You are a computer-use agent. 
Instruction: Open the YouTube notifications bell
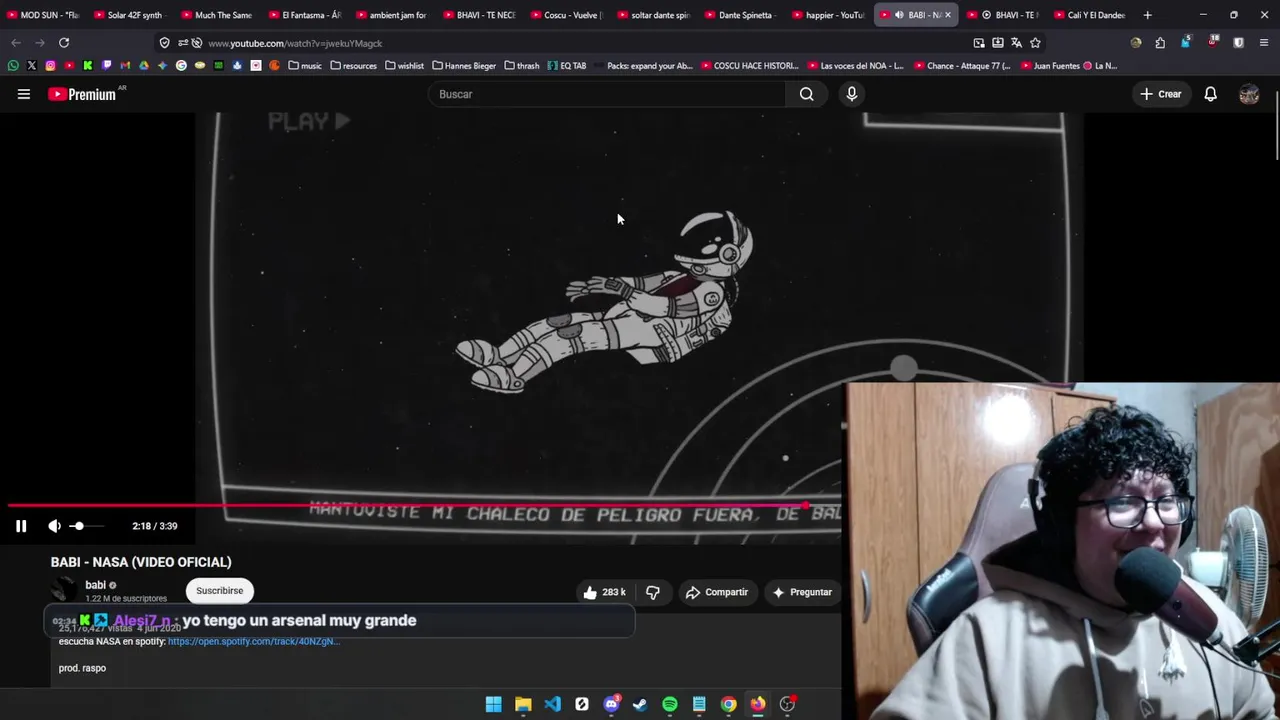pos(1210,94)
